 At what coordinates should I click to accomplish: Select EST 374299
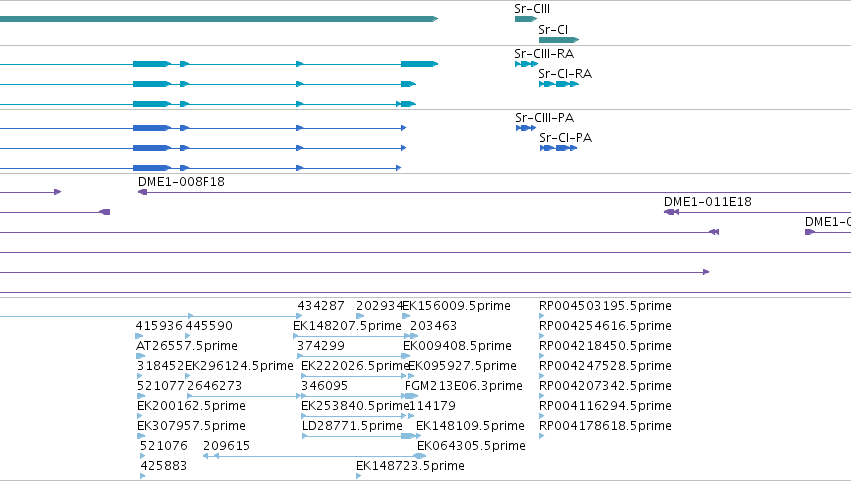point(321,346)
